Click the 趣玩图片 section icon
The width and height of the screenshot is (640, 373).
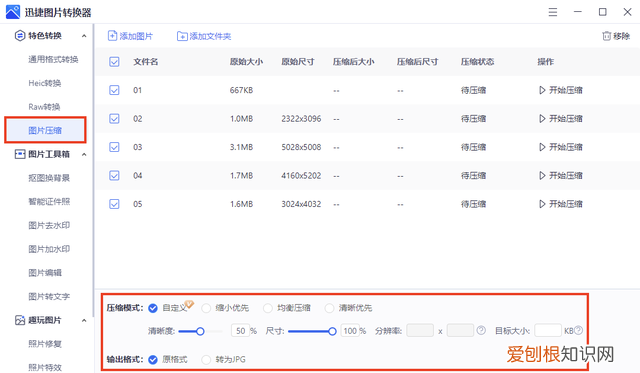click(20, 320)
